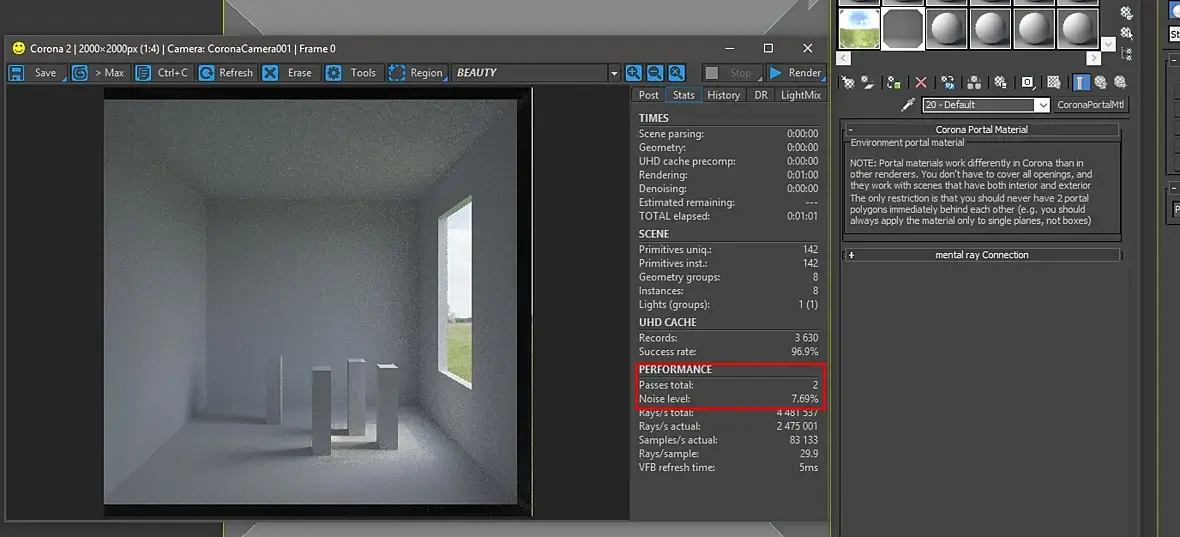The height and width of the screenshot is (537, 1180).
Task: Select the sphere slot right of the gray slot
Action: pyautogui.click(x=946, y=29)
